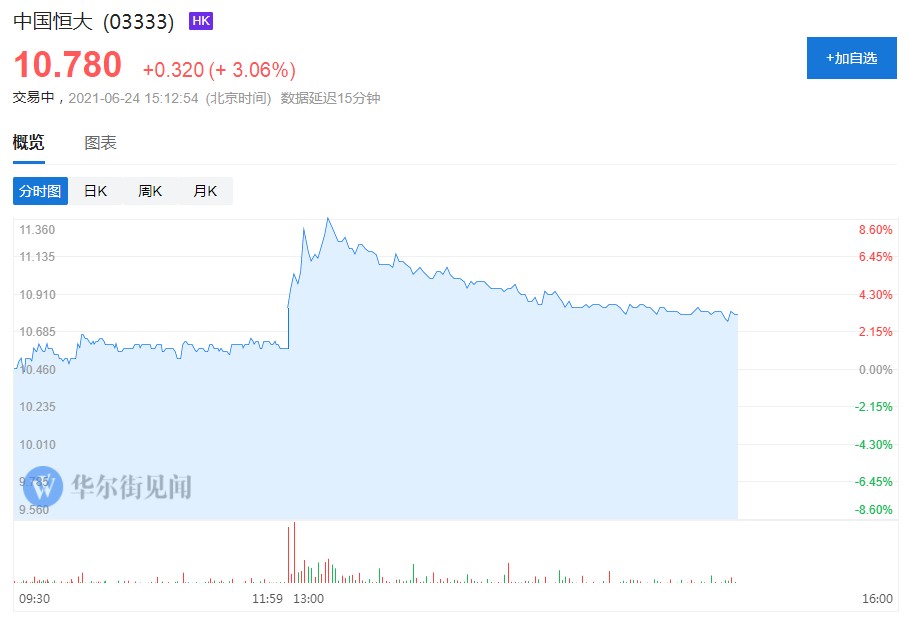Viewport: 910px width, 623px height.
Task: Click the purple HK market badge
Action: coord(200,21)
